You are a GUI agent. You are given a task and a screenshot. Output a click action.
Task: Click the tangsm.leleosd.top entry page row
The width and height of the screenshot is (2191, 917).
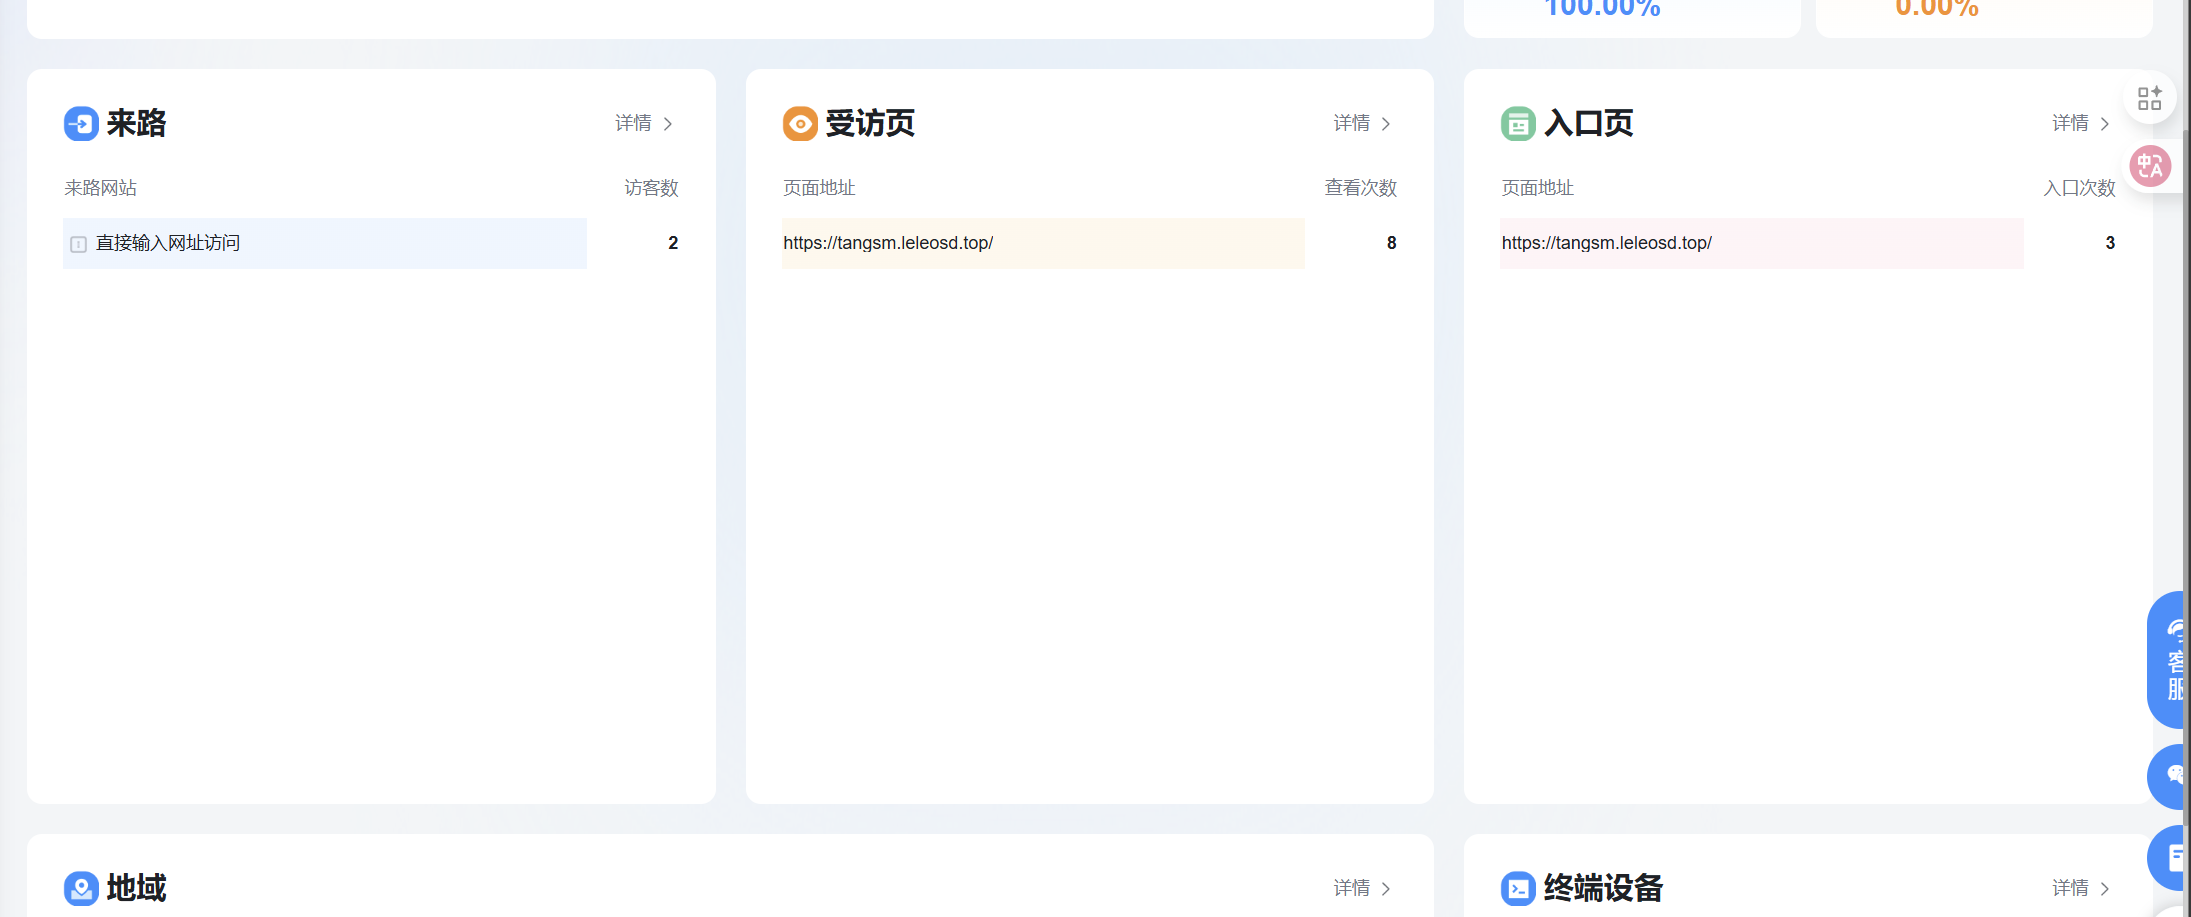point(1760,243)
